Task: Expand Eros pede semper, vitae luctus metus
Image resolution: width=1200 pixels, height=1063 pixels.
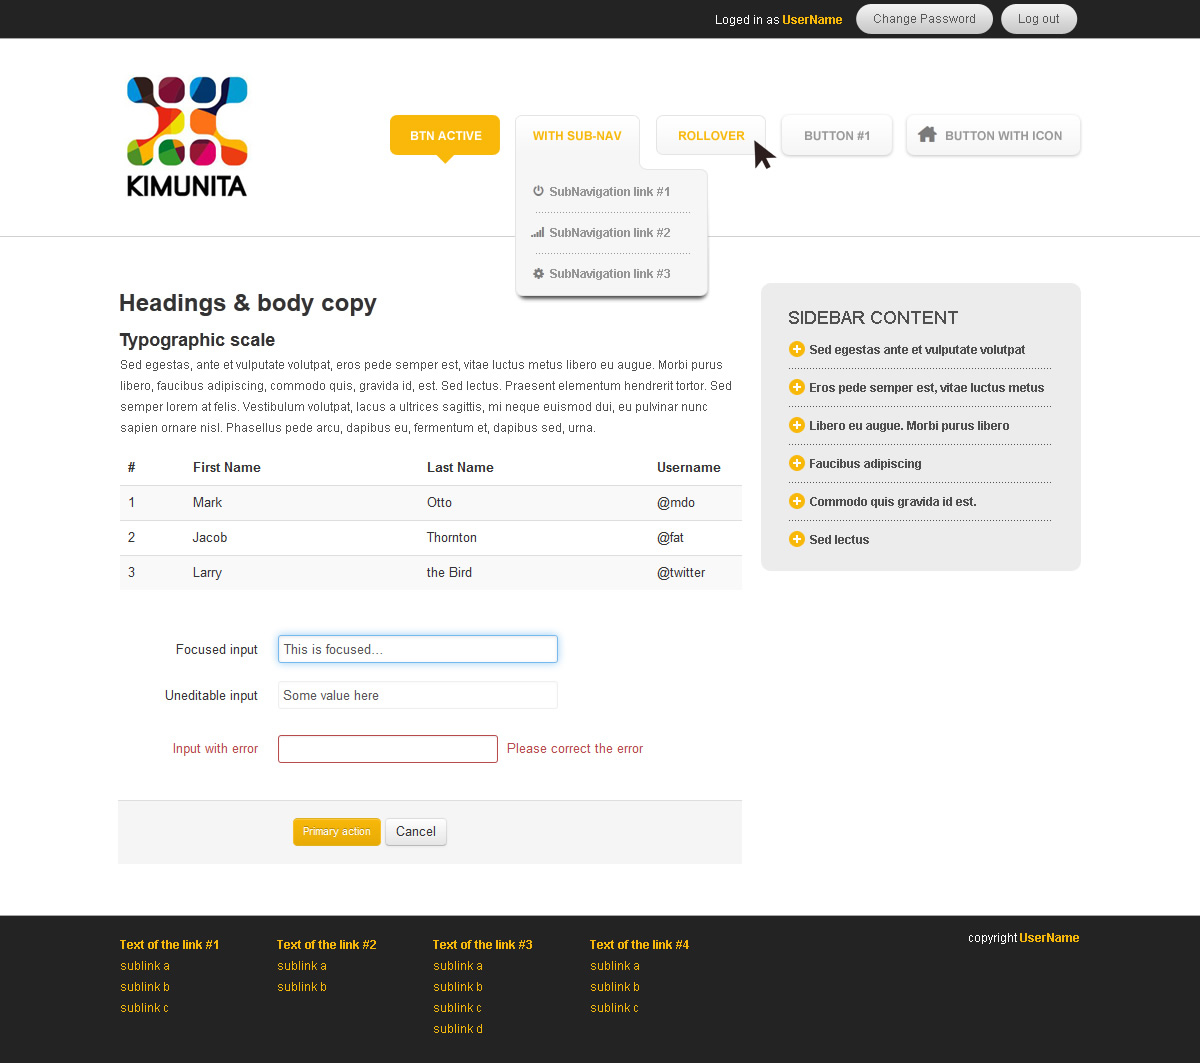Action: 926,387
